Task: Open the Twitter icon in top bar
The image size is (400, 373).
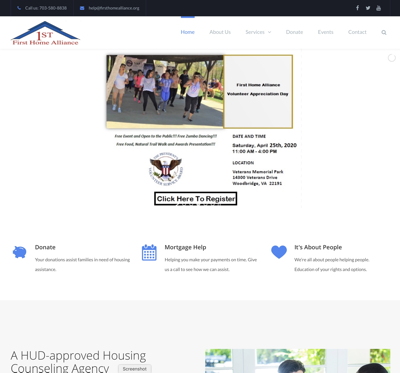Action: (368, 8)
